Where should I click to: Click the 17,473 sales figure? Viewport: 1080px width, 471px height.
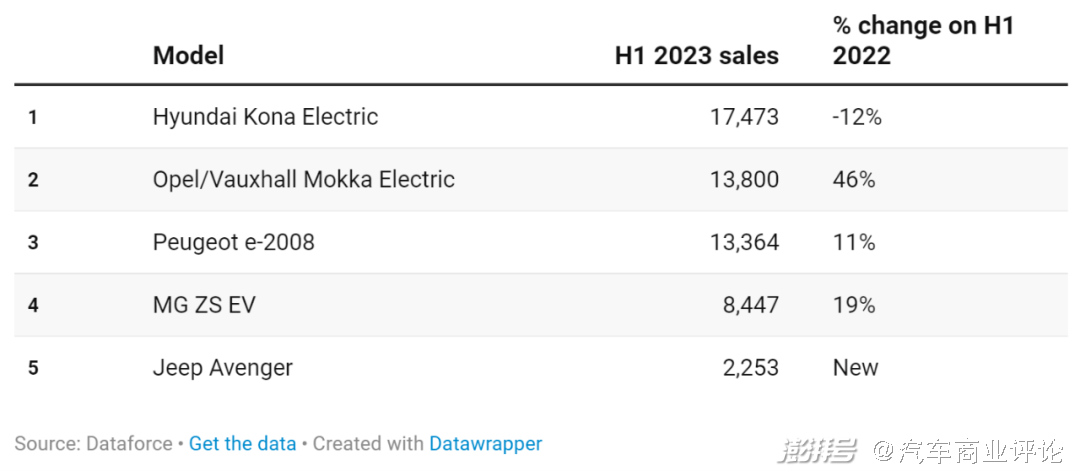(744, 117)
